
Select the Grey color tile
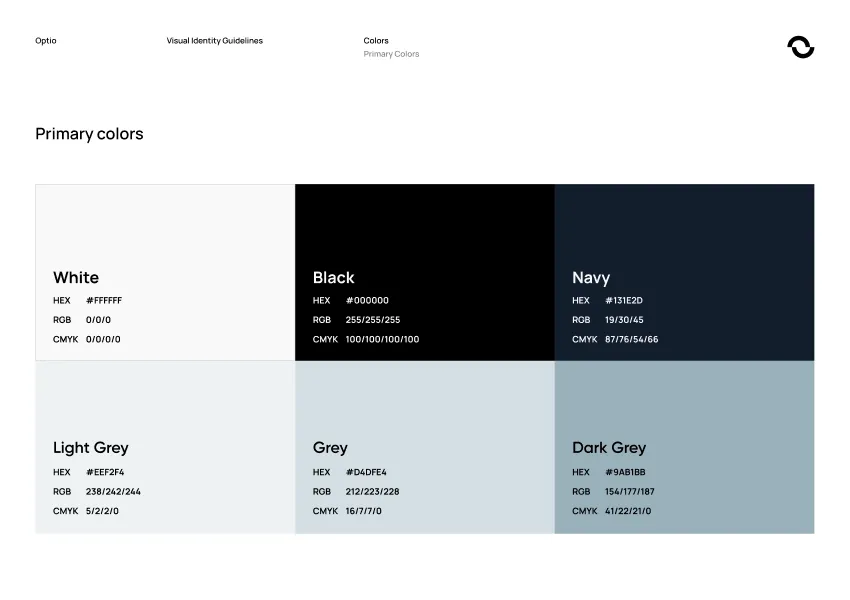424,400
